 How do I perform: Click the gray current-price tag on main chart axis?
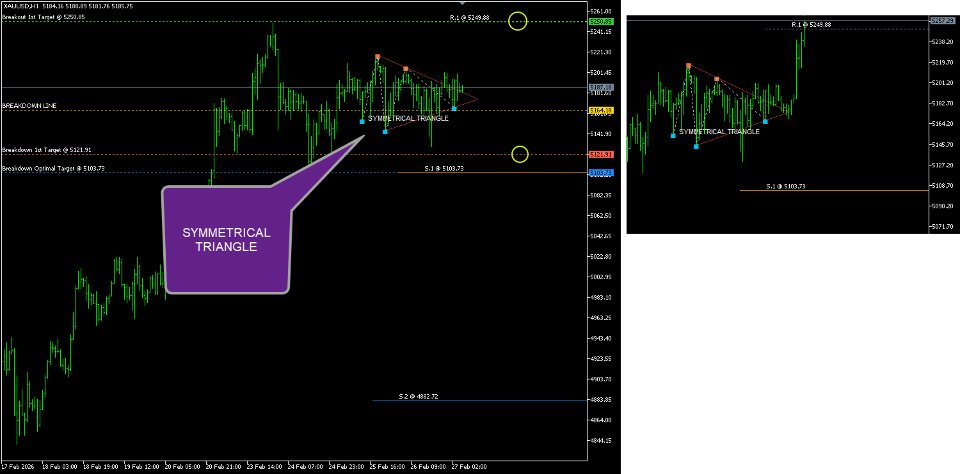tap(601, 88)
